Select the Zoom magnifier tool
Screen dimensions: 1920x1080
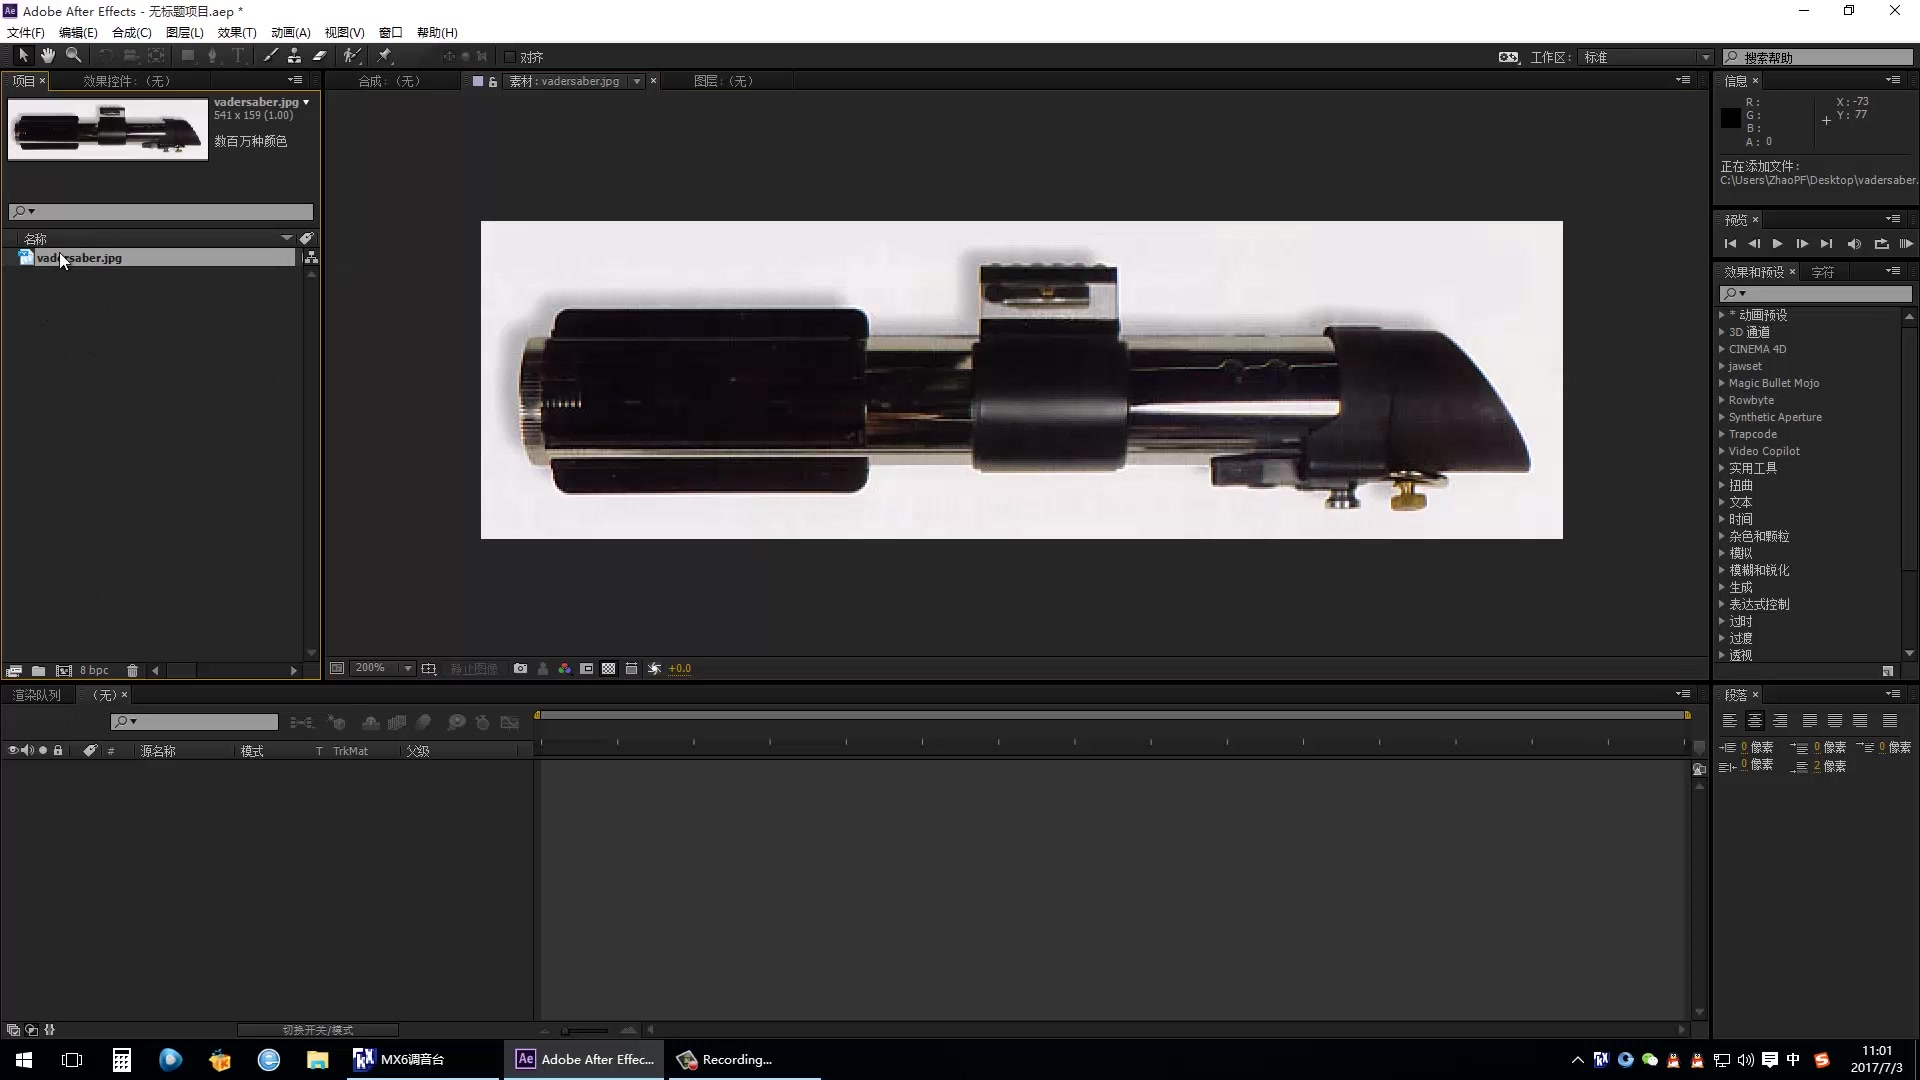coord(73,56)
